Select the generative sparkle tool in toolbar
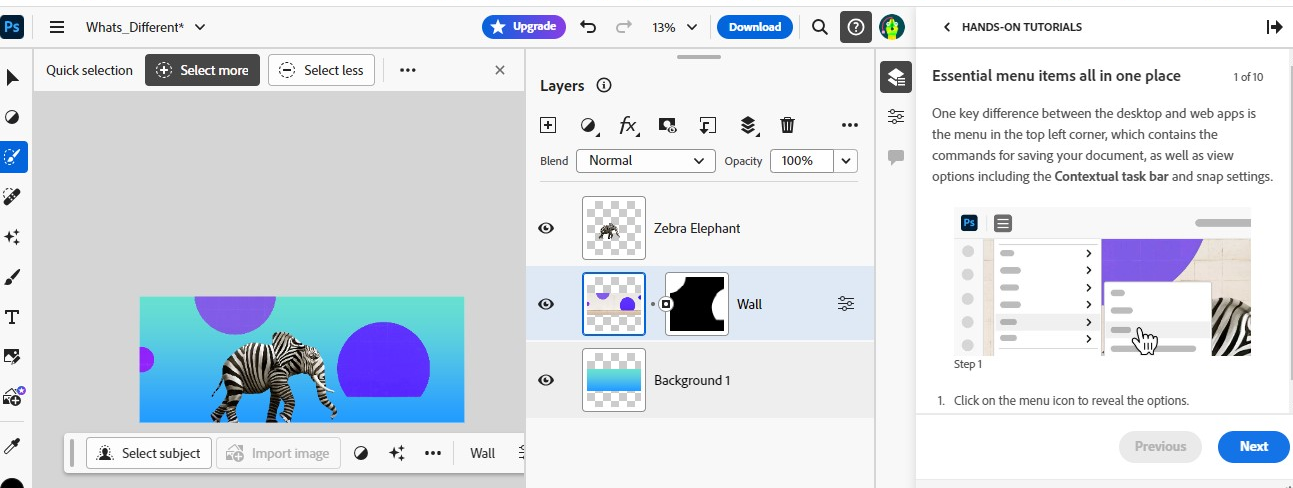 click(x=13, y=237)
